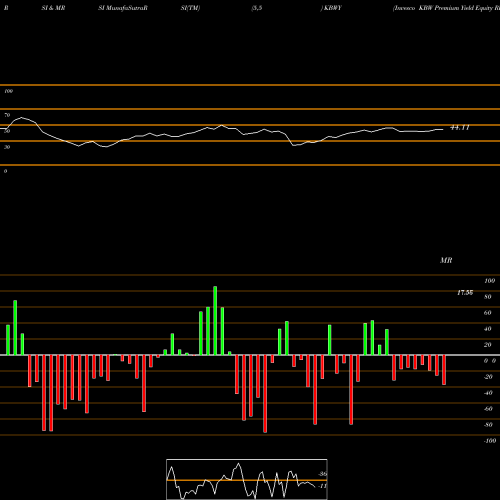Click the MR axis label -100
500x500 pixels.
[489, 441]
